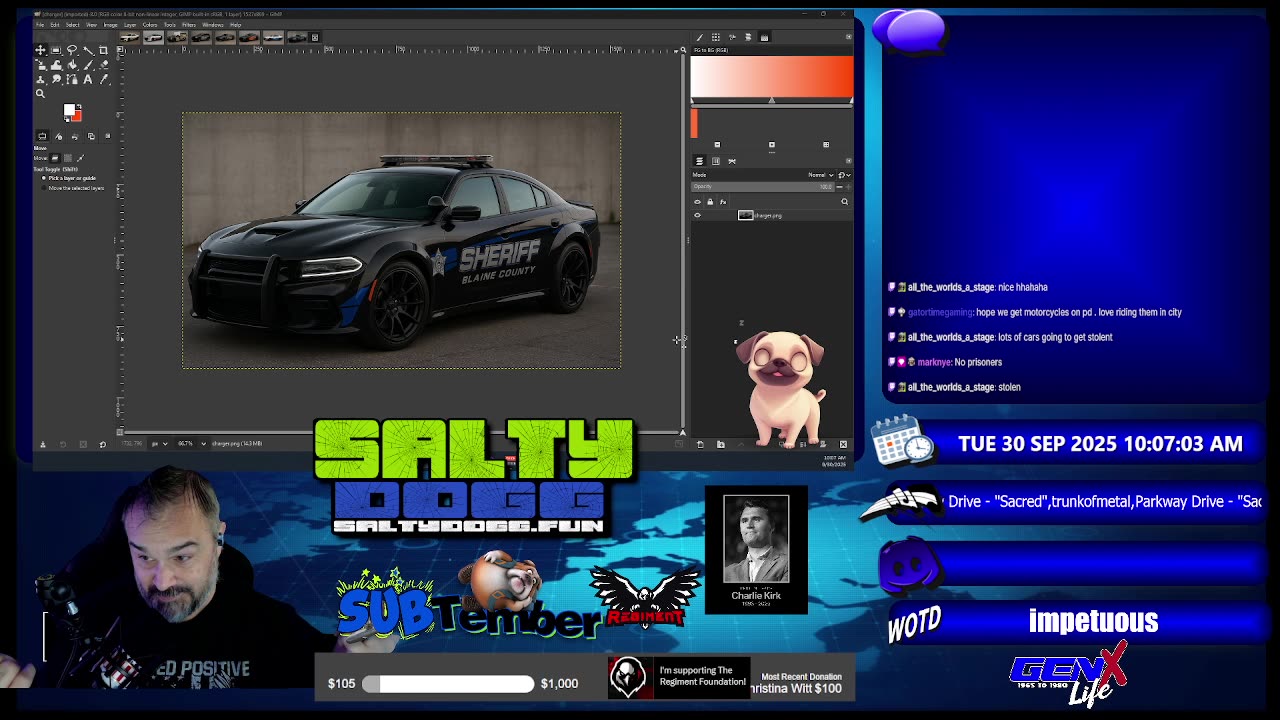Open the layer Mode Normal dropdown
1280x720 pixels.
pyautogui.click(x=821, y=175)
